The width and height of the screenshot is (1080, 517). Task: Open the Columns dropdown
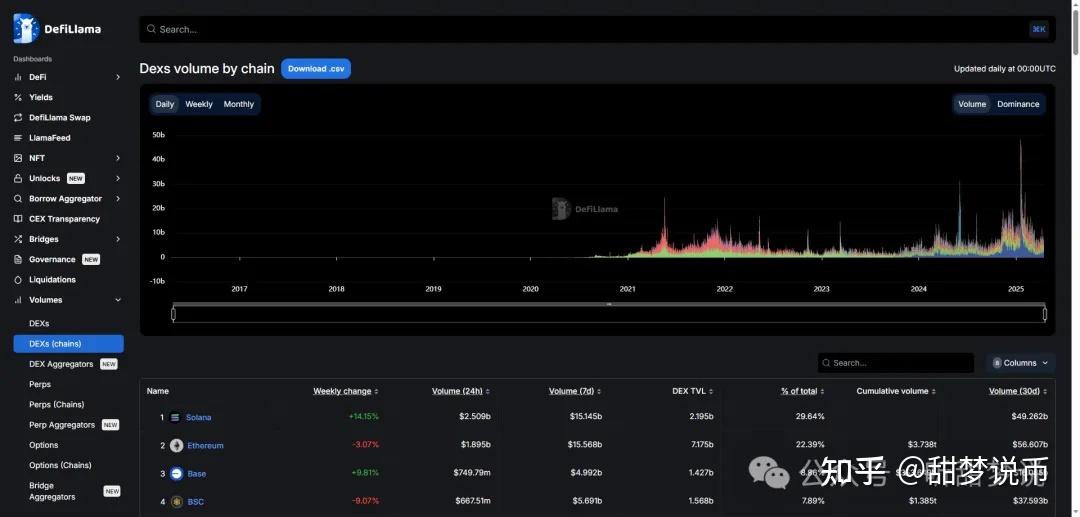tap(1020, 363)
